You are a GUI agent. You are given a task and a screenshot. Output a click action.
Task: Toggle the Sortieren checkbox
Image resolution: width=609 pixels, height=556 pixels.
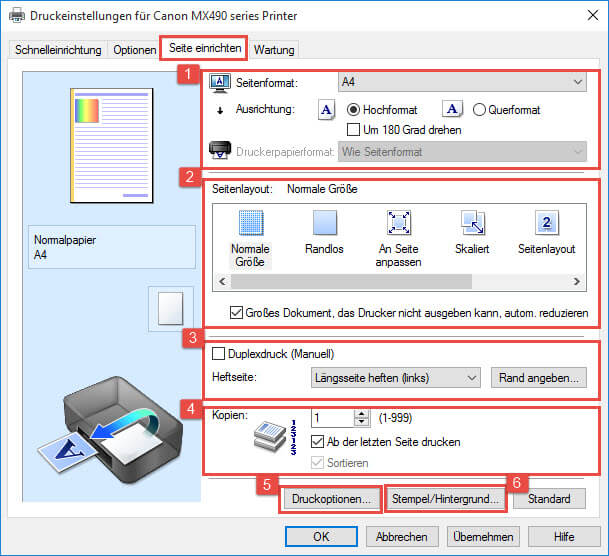tap(317, 462)
